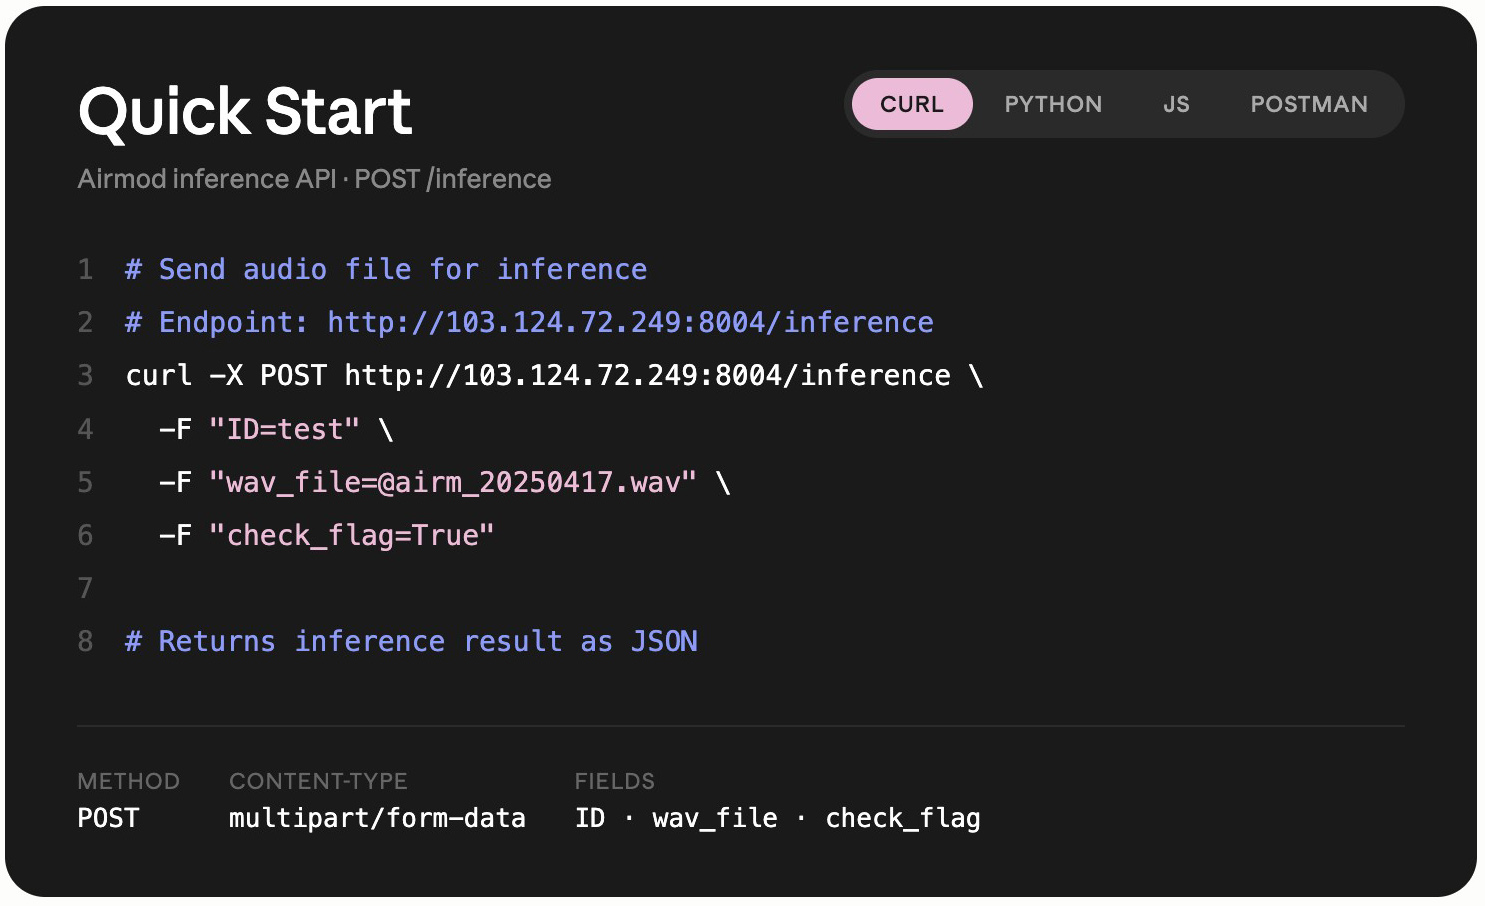Click the 'POST' method value
The height and width of the screenshot is (906, 1485).
click(108, 818)
